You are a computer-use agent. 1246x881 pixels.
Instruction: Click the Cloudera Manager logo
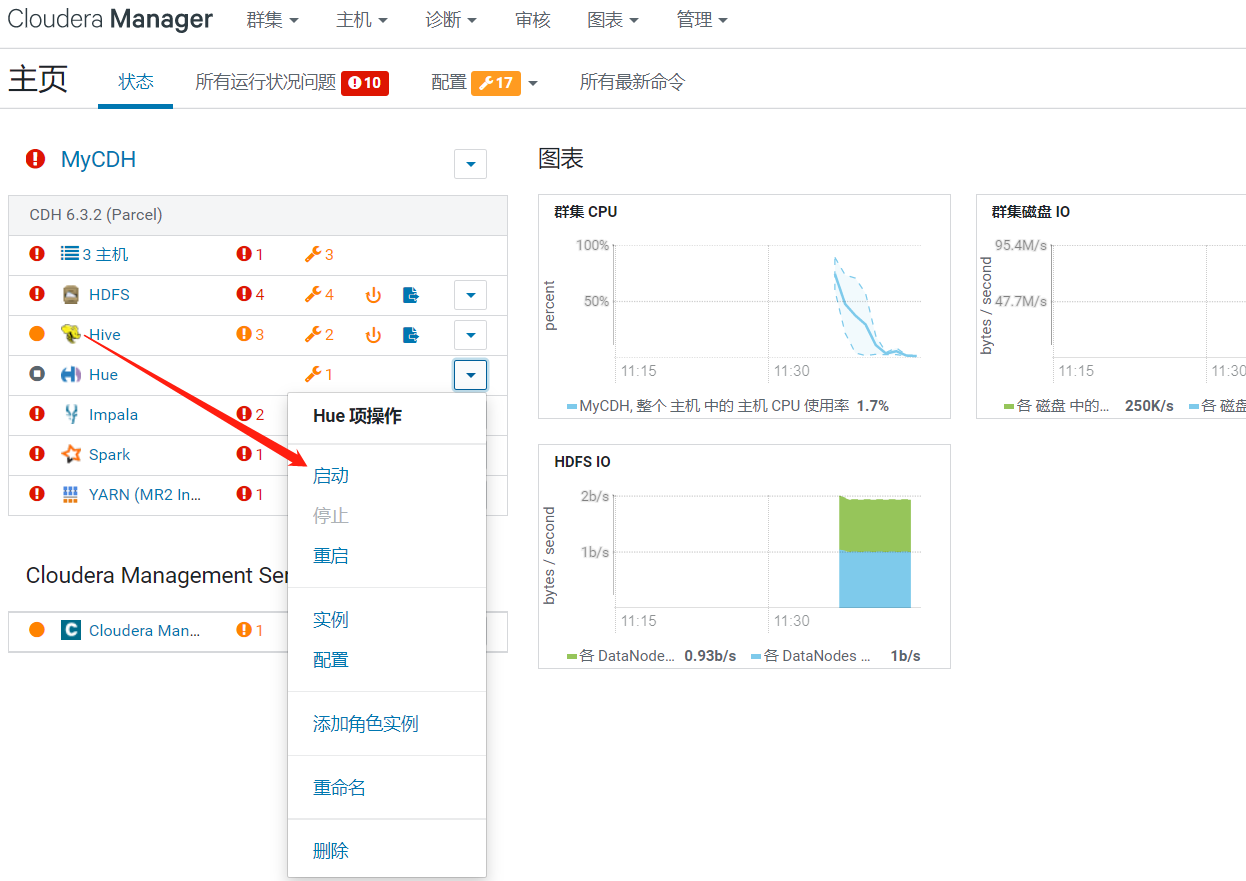pos(110,19)
